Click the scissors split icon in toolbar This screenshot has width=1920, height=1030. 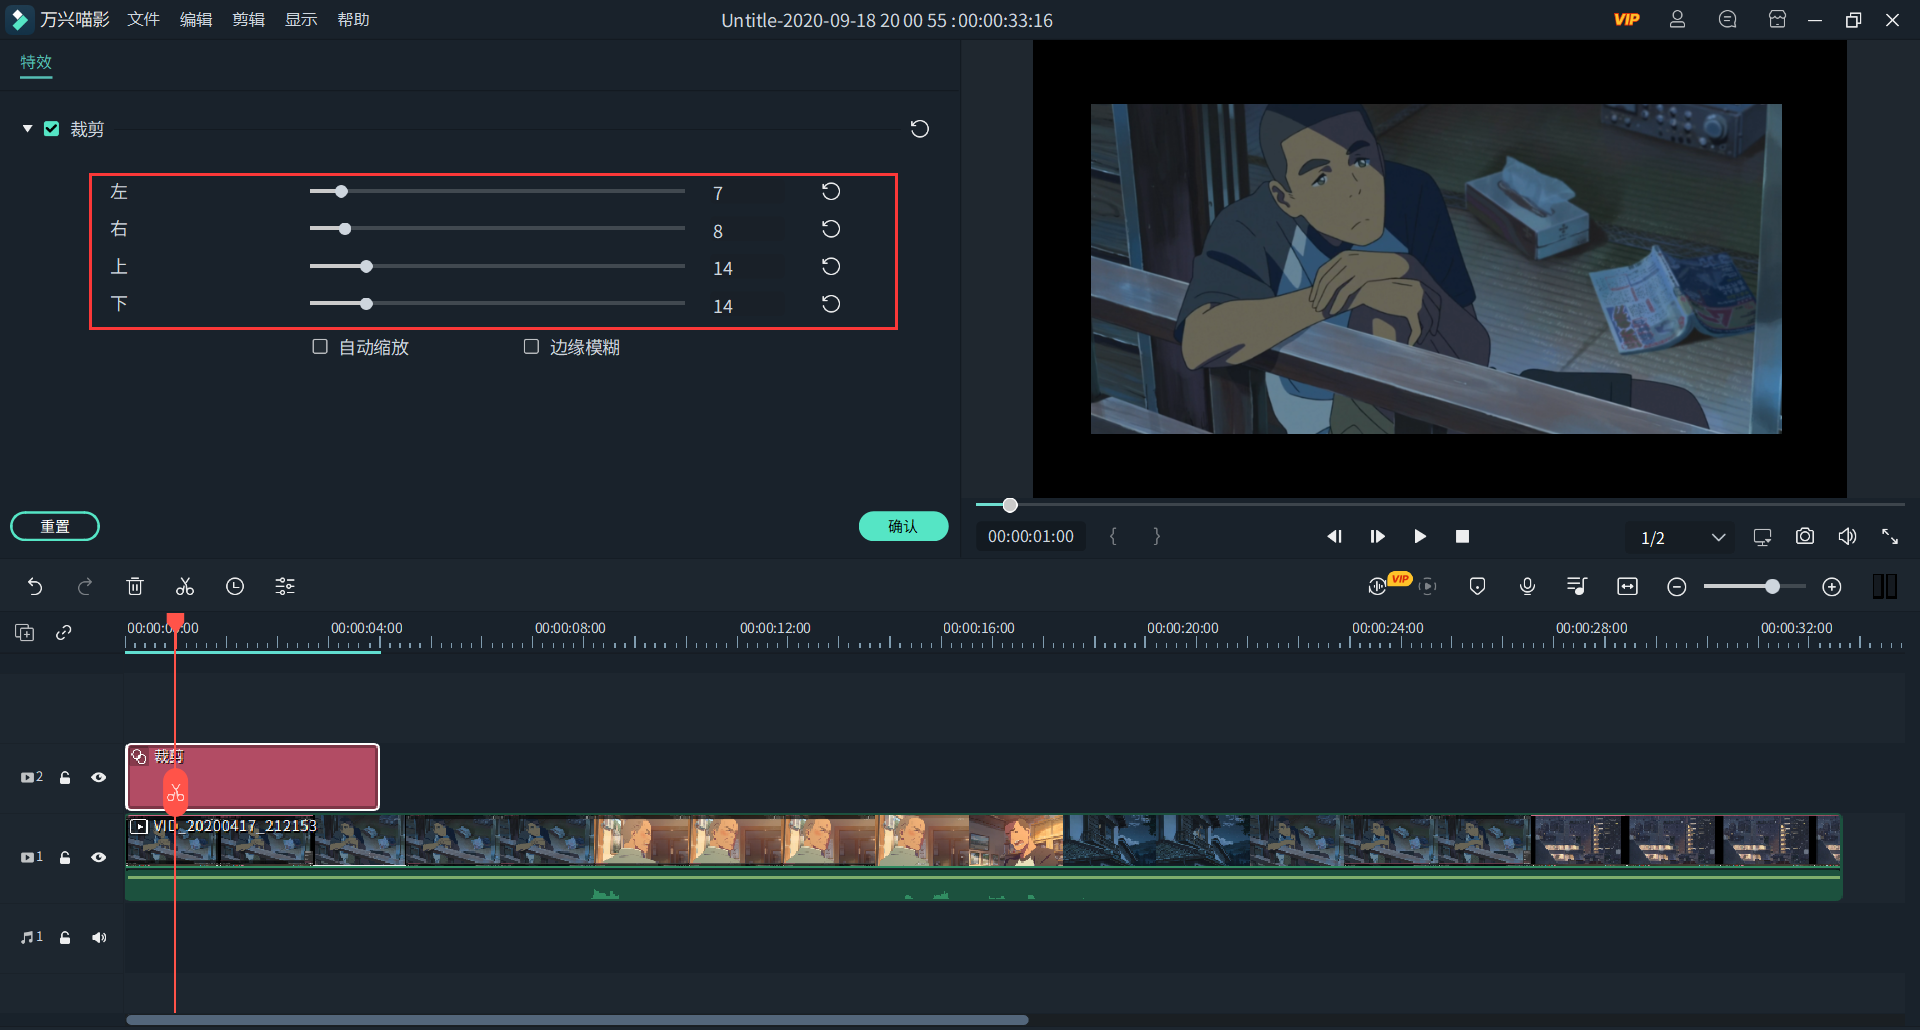click(x=185, y=587)
